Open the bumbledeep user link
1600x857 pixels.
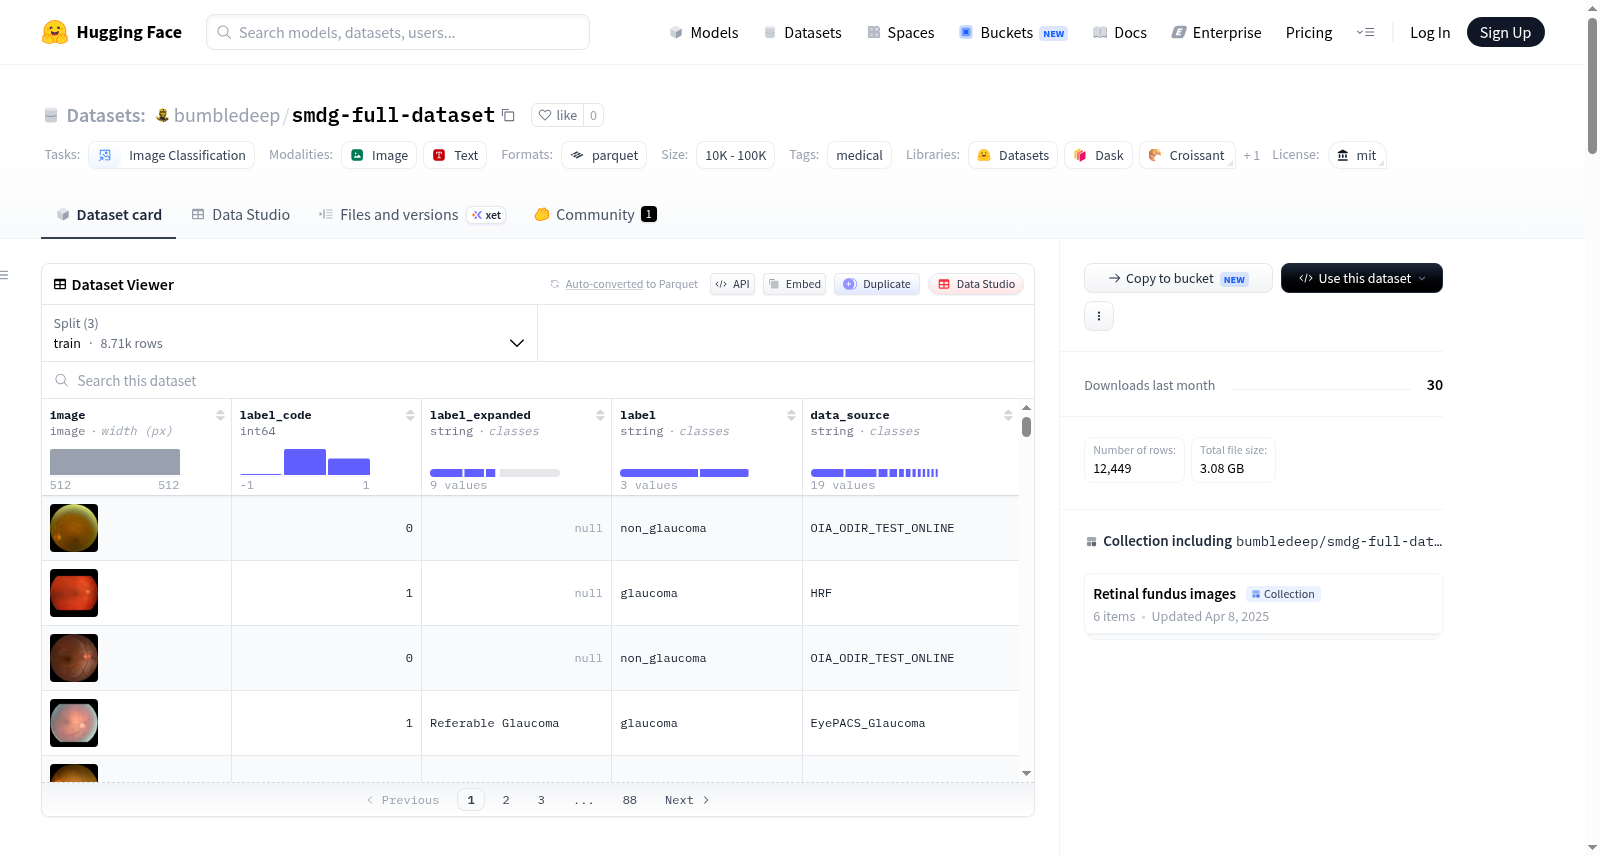[227, 115]
